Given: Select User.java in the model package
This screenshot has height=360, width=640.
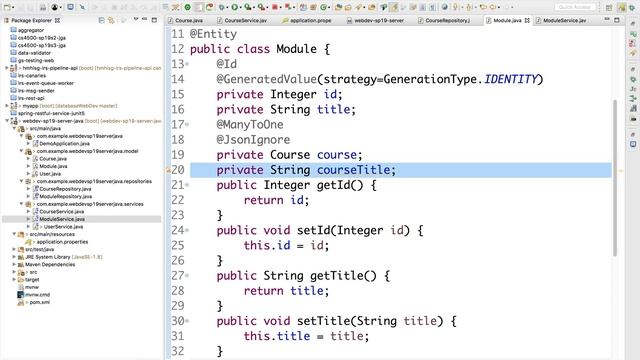Looking at the screenshot, I should pos(50,174).
